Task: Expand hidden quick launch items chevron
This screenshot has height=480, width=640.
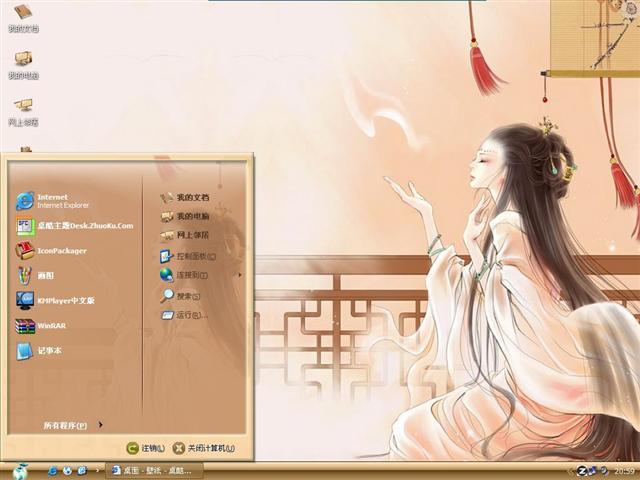Action: click(97, 471)
